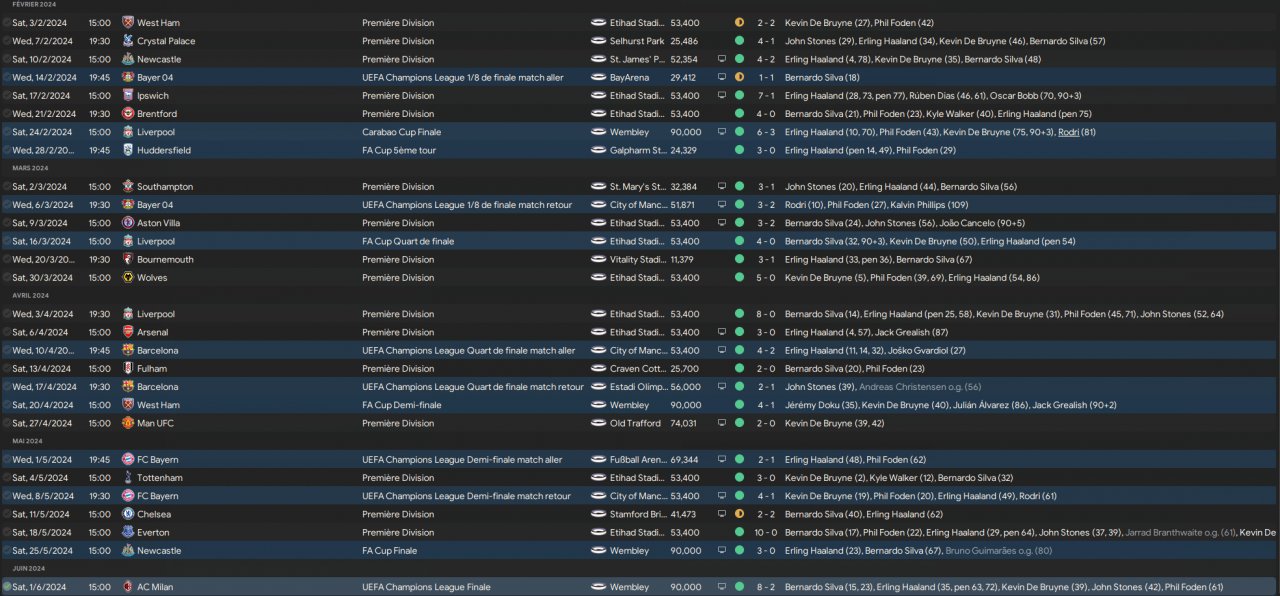Open the Bournemouth team link
The height and width of the screenshot is (596, 1280).
click(x=166, y=259)
